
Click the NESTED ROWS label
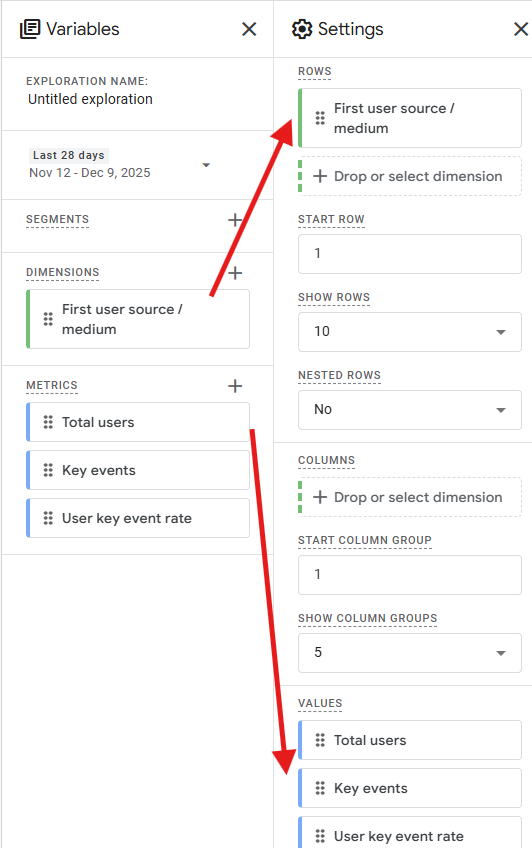coord(340,375)
